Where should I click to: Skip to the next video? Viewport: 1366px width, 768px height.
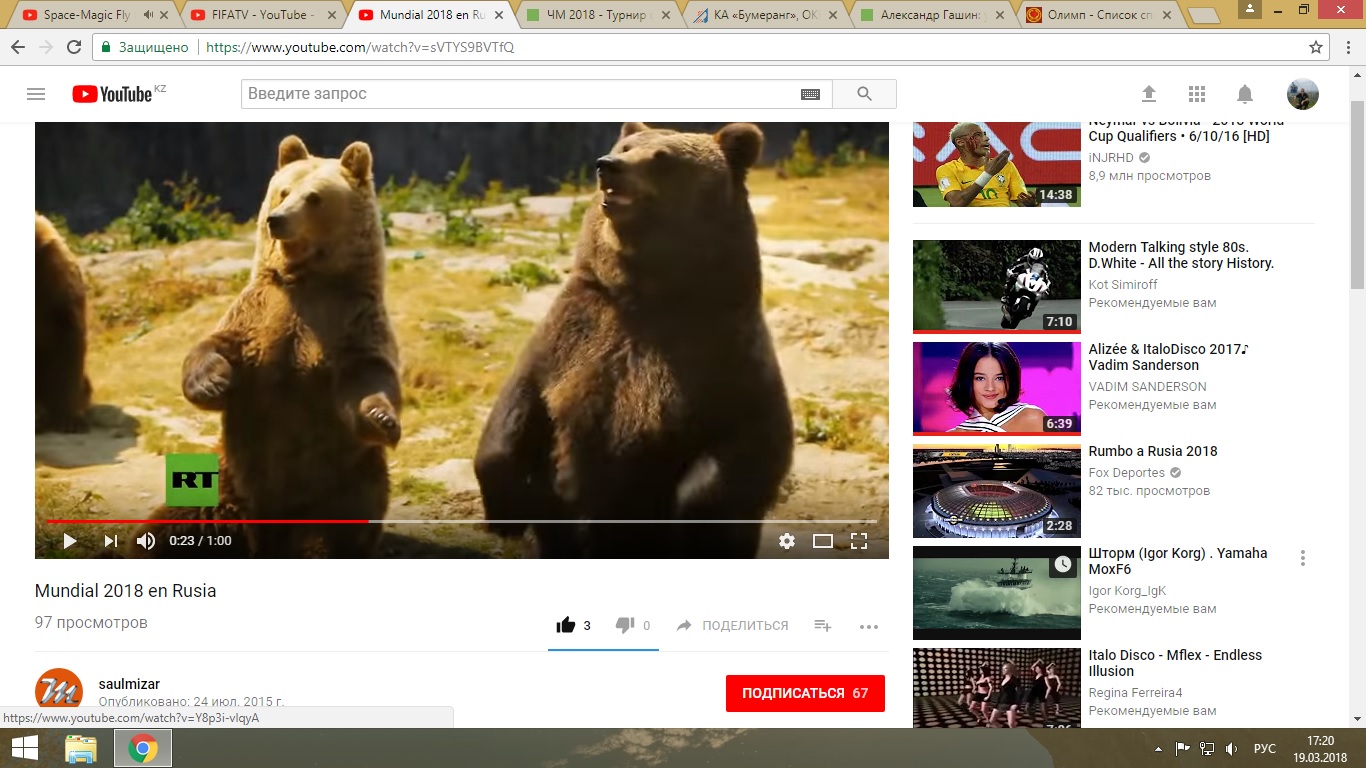pos(111,541)
